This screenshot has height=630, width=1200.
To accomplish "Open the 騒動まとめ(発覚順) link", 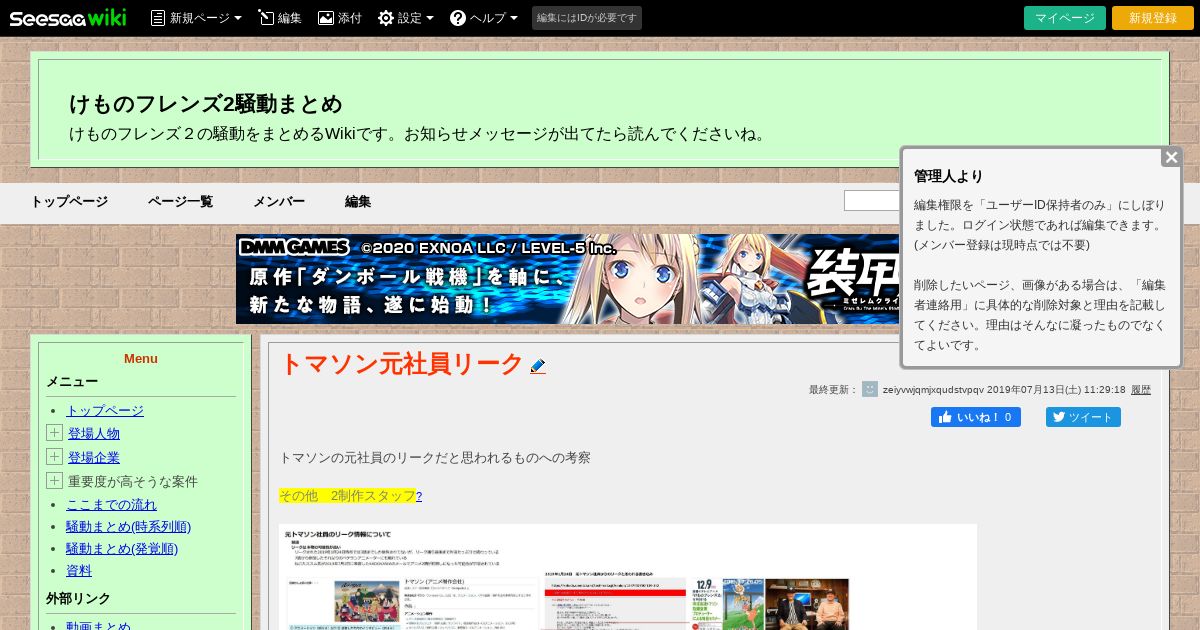I will pyautogui.click(x=121, y=548).
